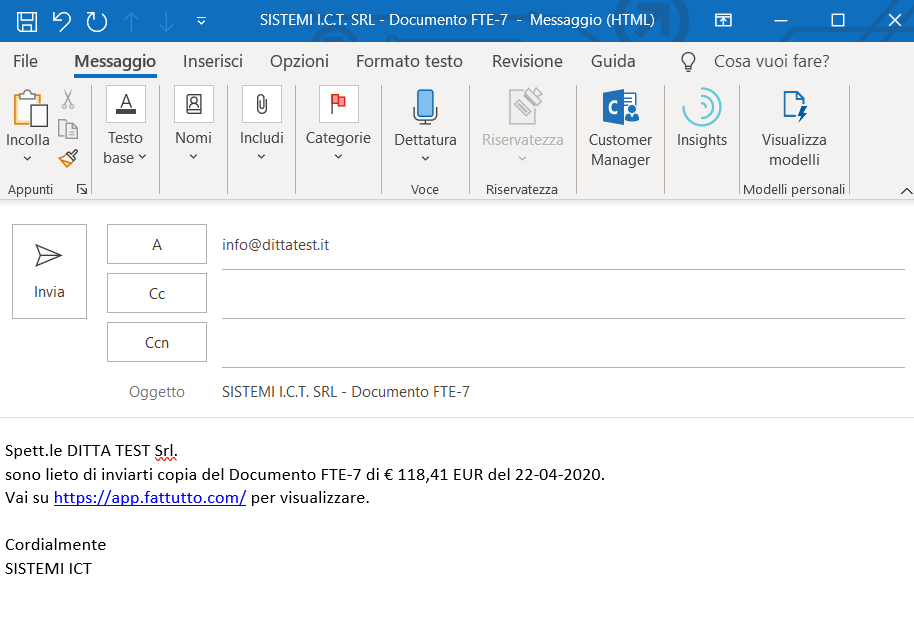Click the lightbulb search icon

pyautogui.click(x=688, y=61)
